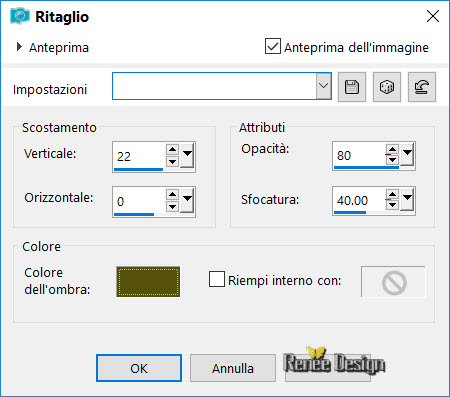Click the Annulla button
Viewport: 450px width, 397px height.
233,368
